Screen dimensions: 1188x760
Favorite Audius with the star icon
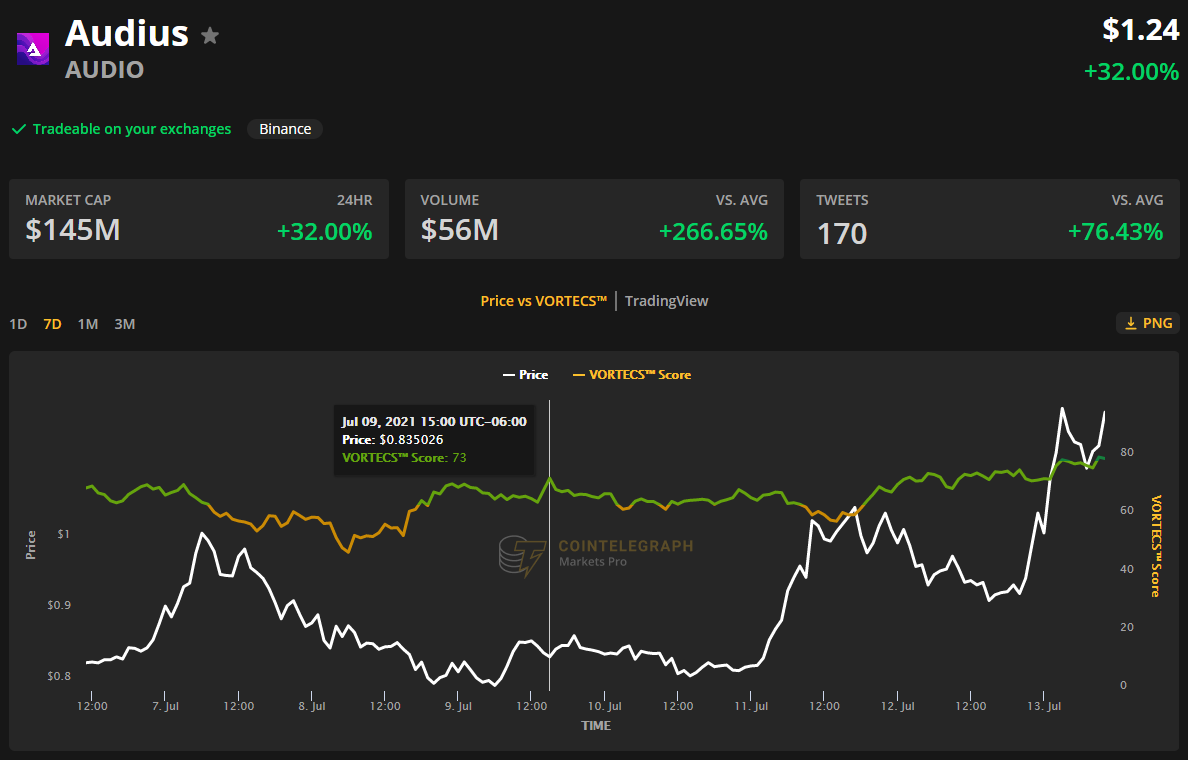click(210, 36)
